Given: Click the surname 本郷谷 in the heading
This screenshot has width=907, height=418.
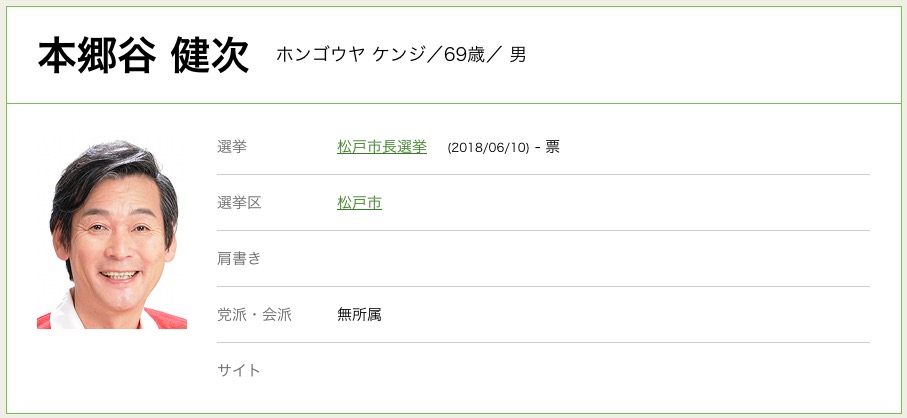Looking at the screenshot, I should pos(97,56).
